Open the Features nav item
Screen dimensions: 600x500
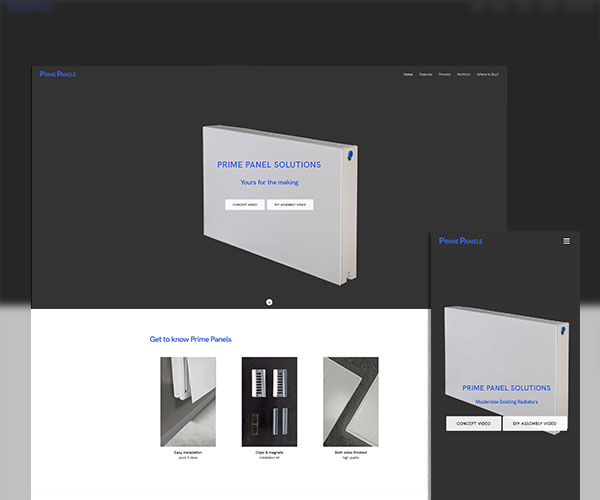pos(426,74)
